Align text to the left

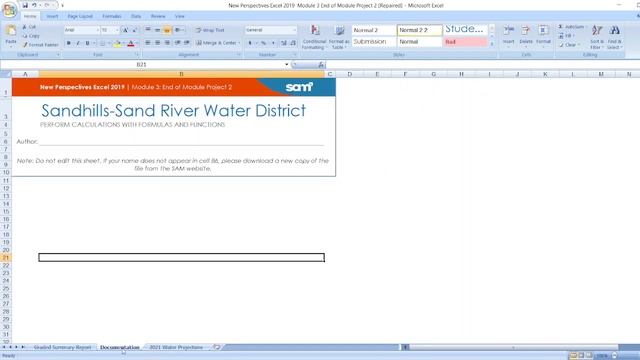148,43
